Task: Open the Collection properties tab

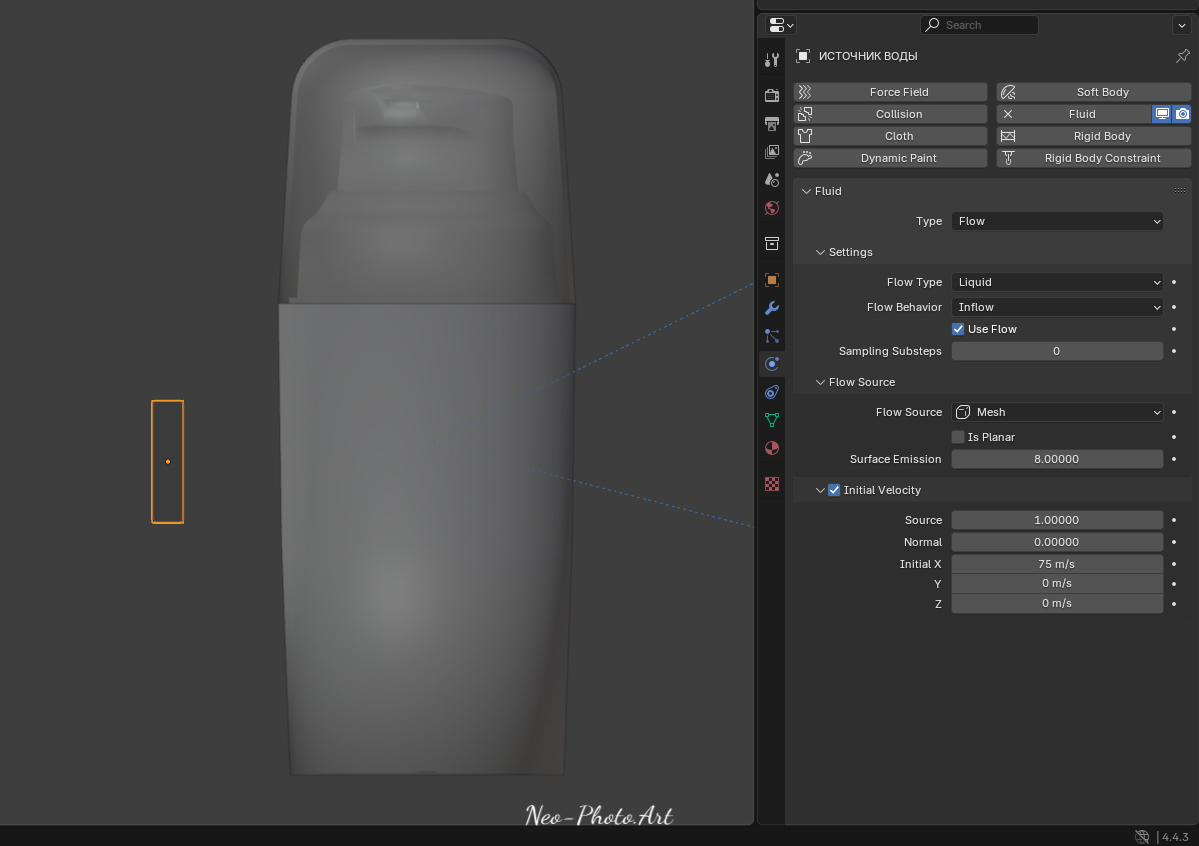Action: click(772, 244)
